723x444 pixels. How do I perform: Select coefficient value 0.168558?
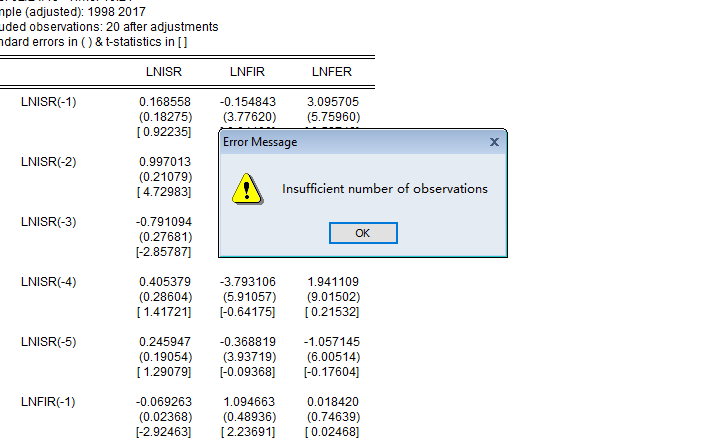point(165,102)
